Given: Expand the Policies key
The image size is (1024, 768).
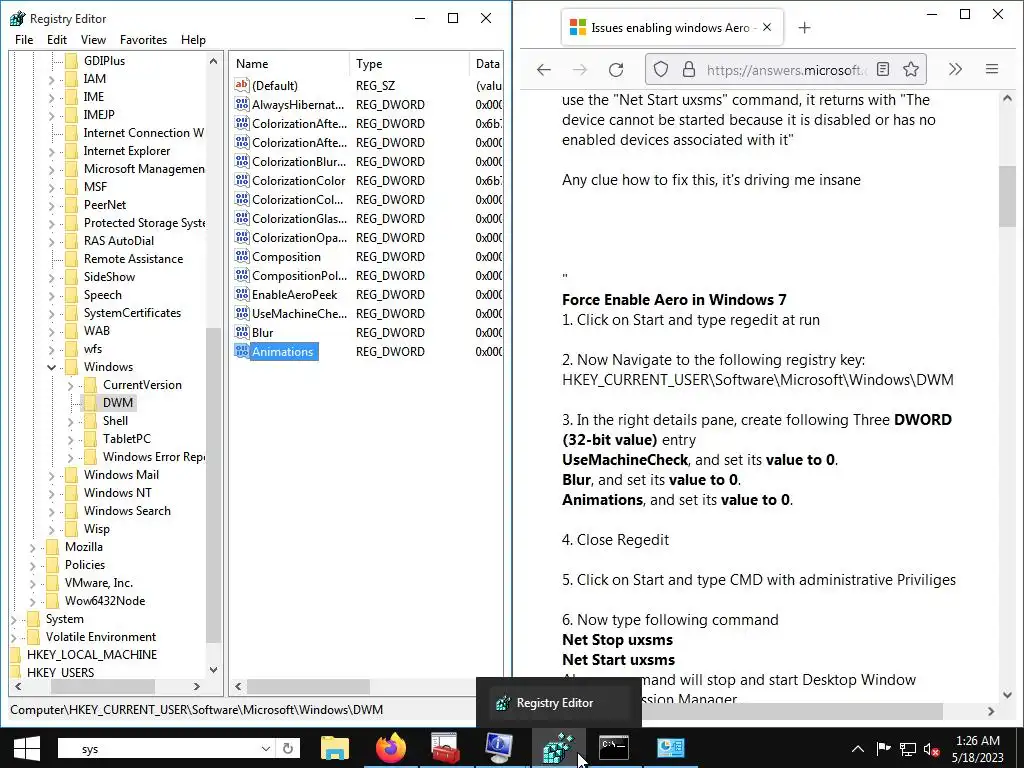Looking at the screenshot, I should coord(33,565).
